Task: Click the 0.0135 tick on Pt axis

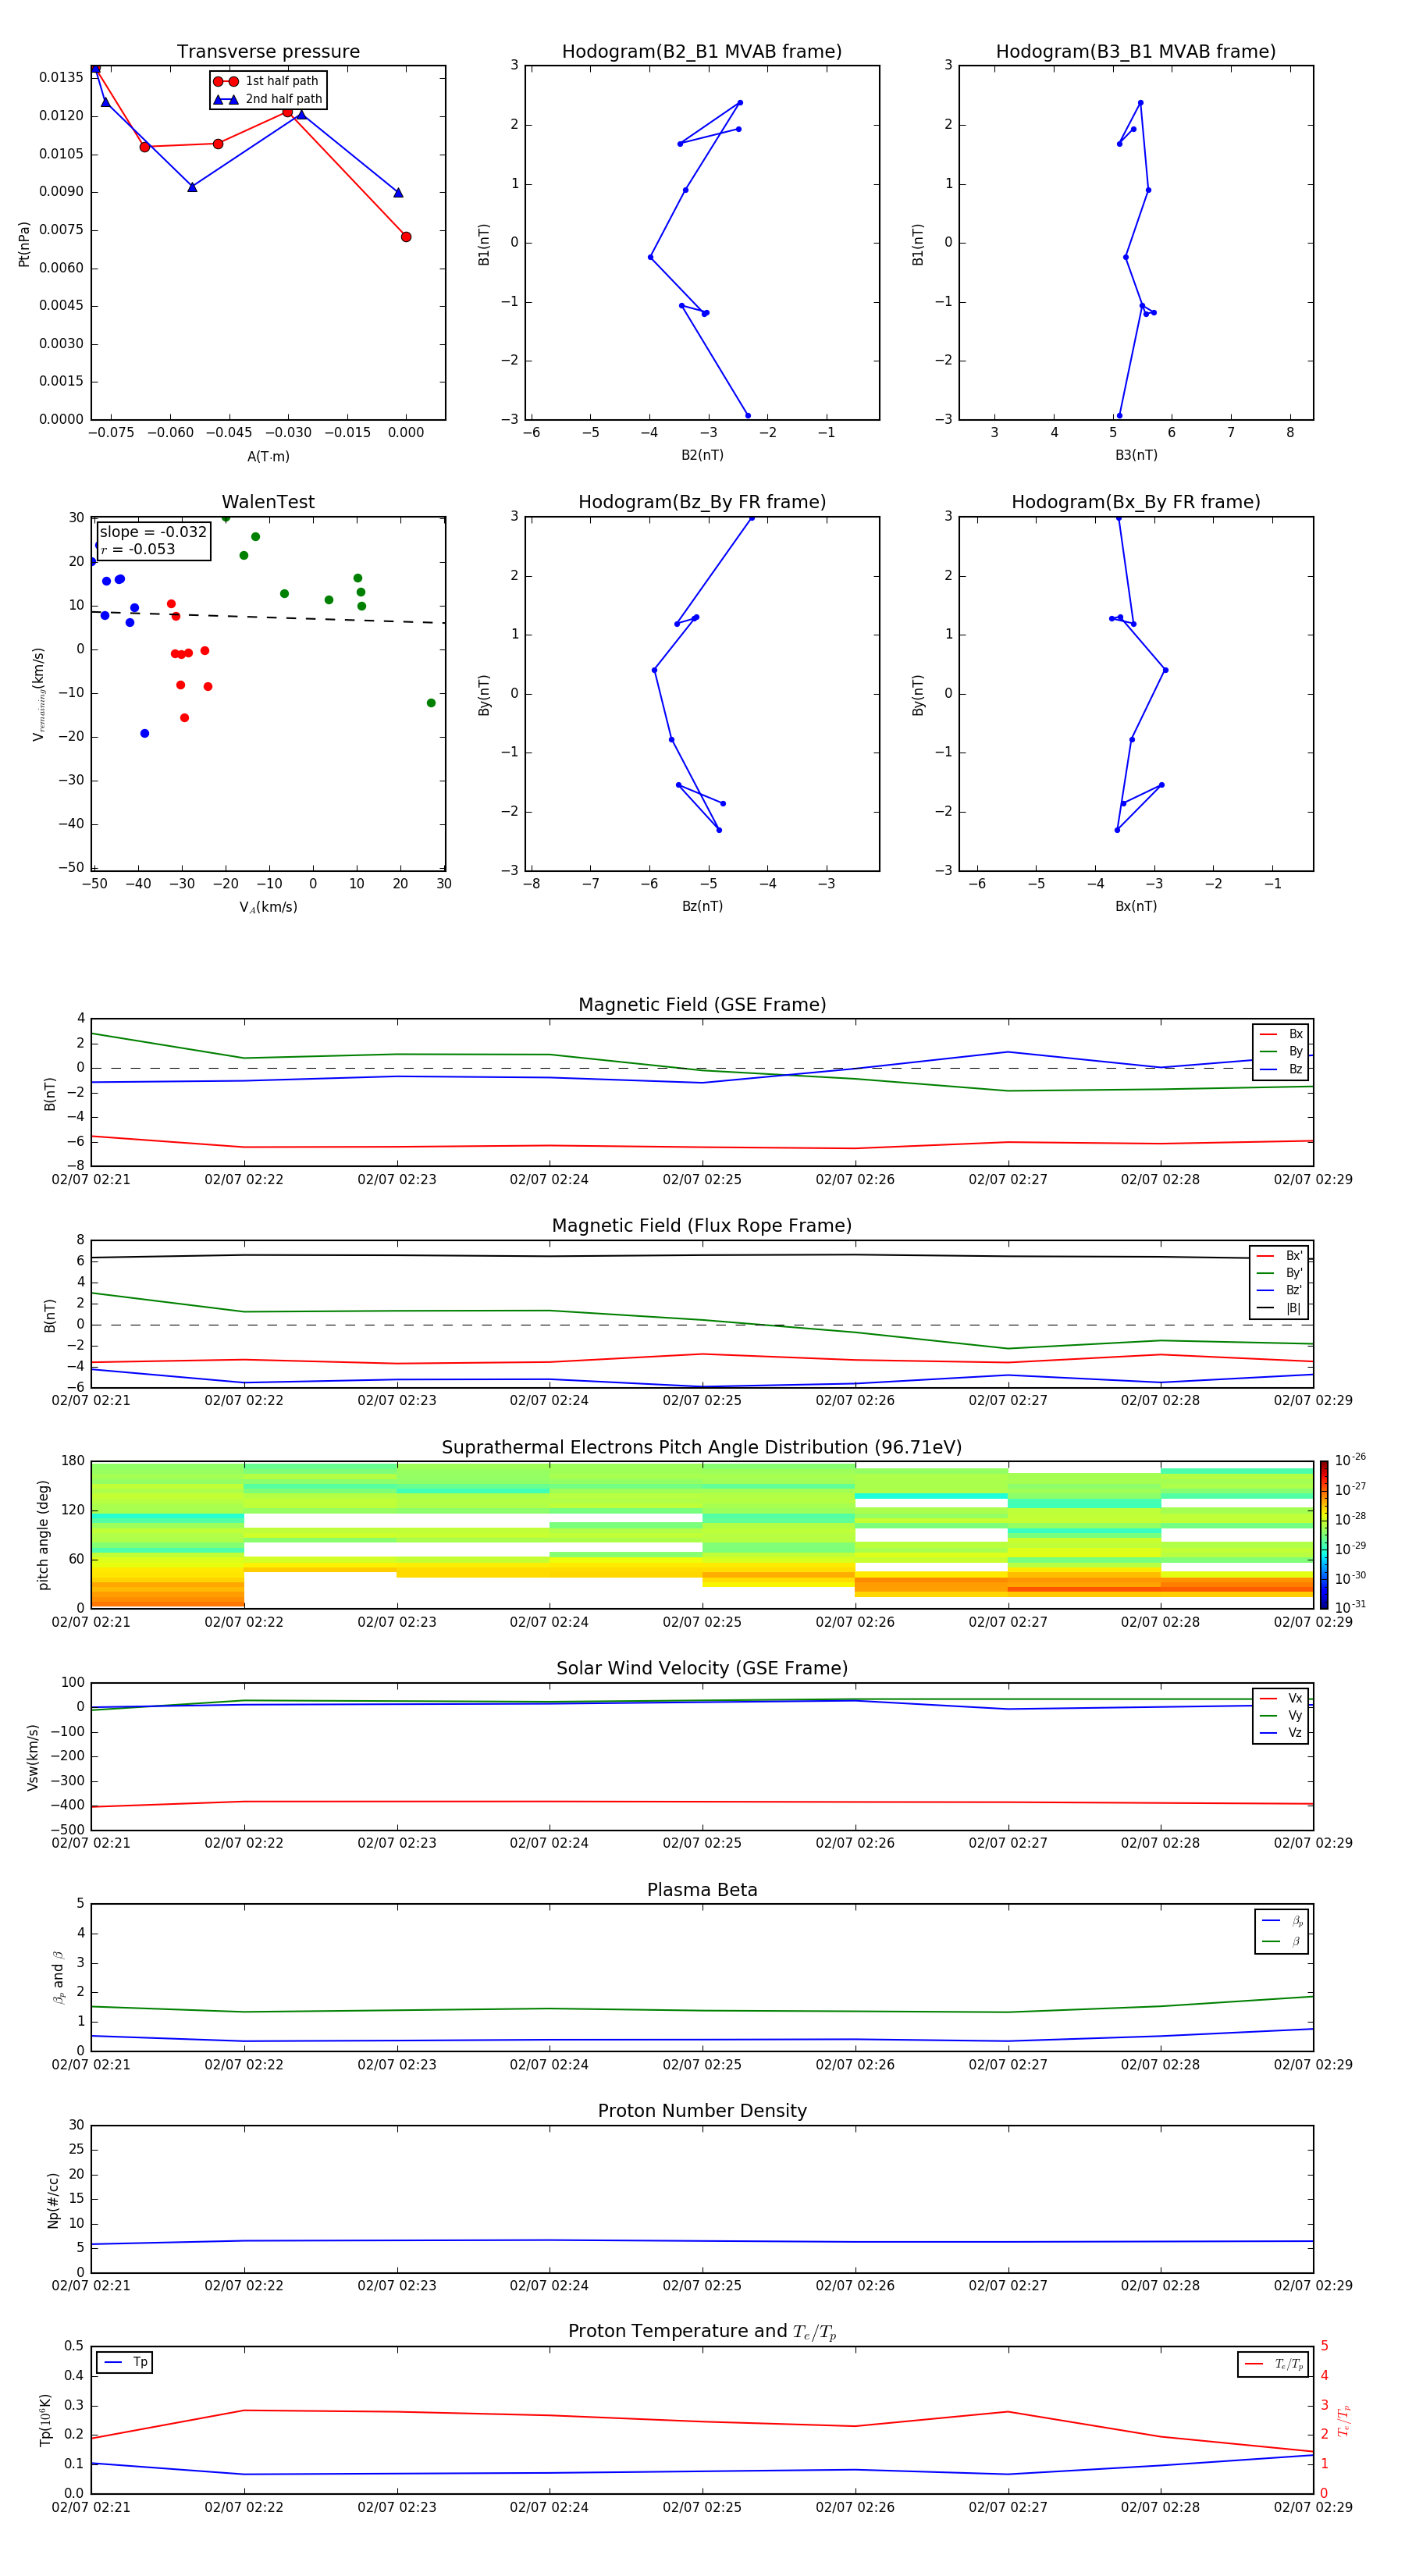Action: tap(62, 77)
